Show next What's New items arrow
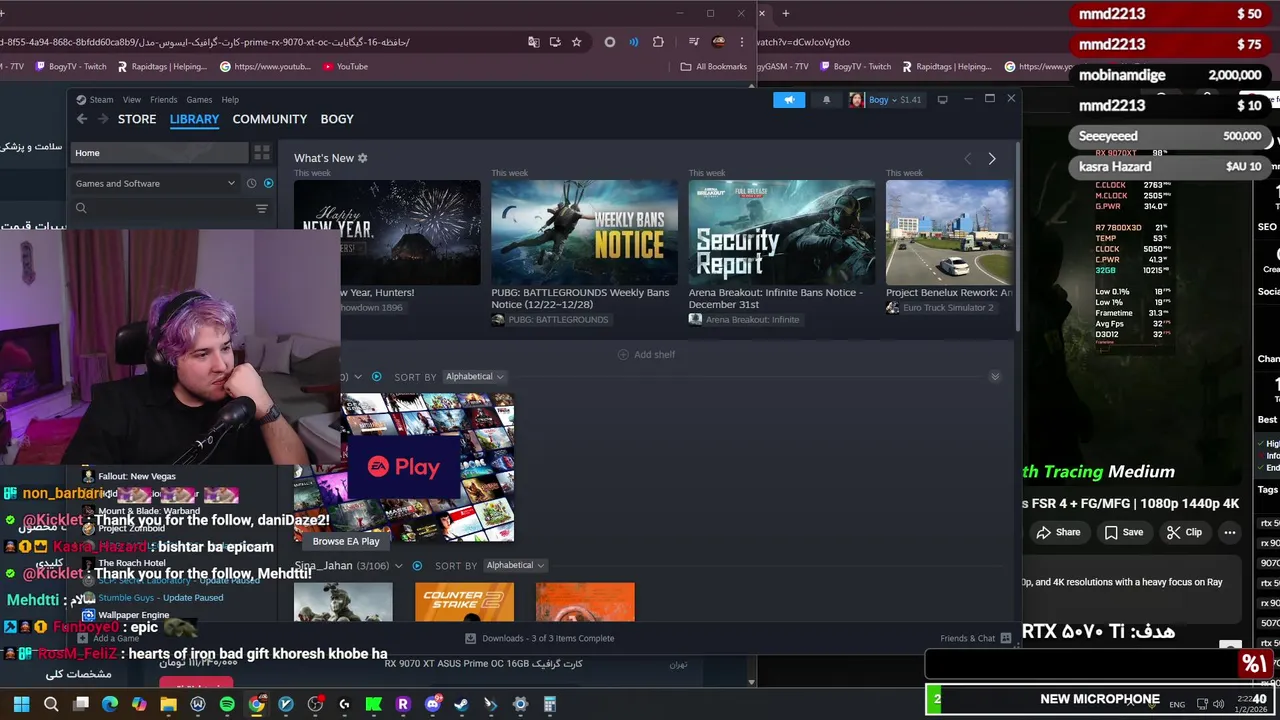1280x720 pixels. pos(992,159)
